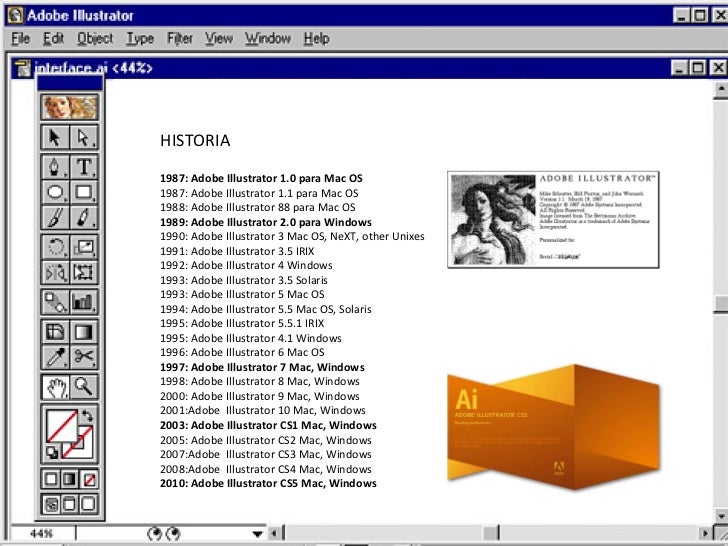
Task: Select the Reflect tool
Action: 55,272
